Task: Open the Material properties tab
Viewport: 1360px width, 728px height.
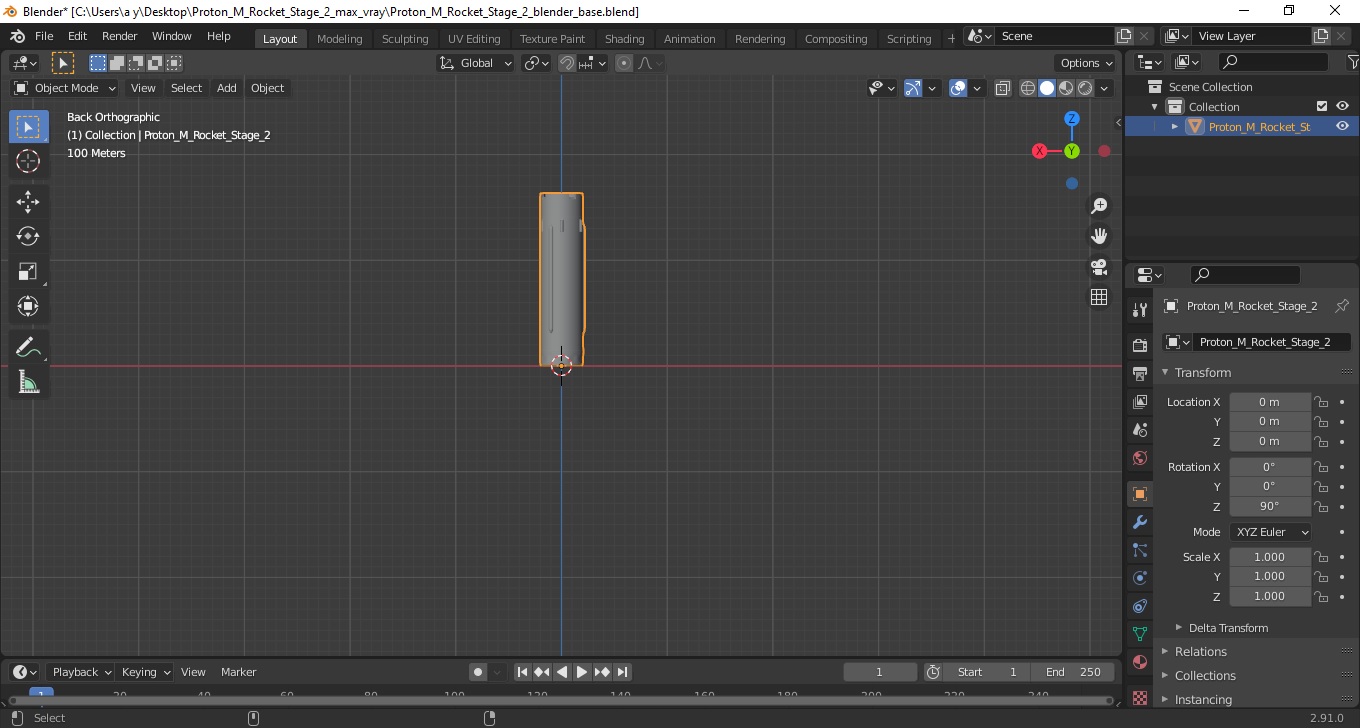Action: (1139, 662)
